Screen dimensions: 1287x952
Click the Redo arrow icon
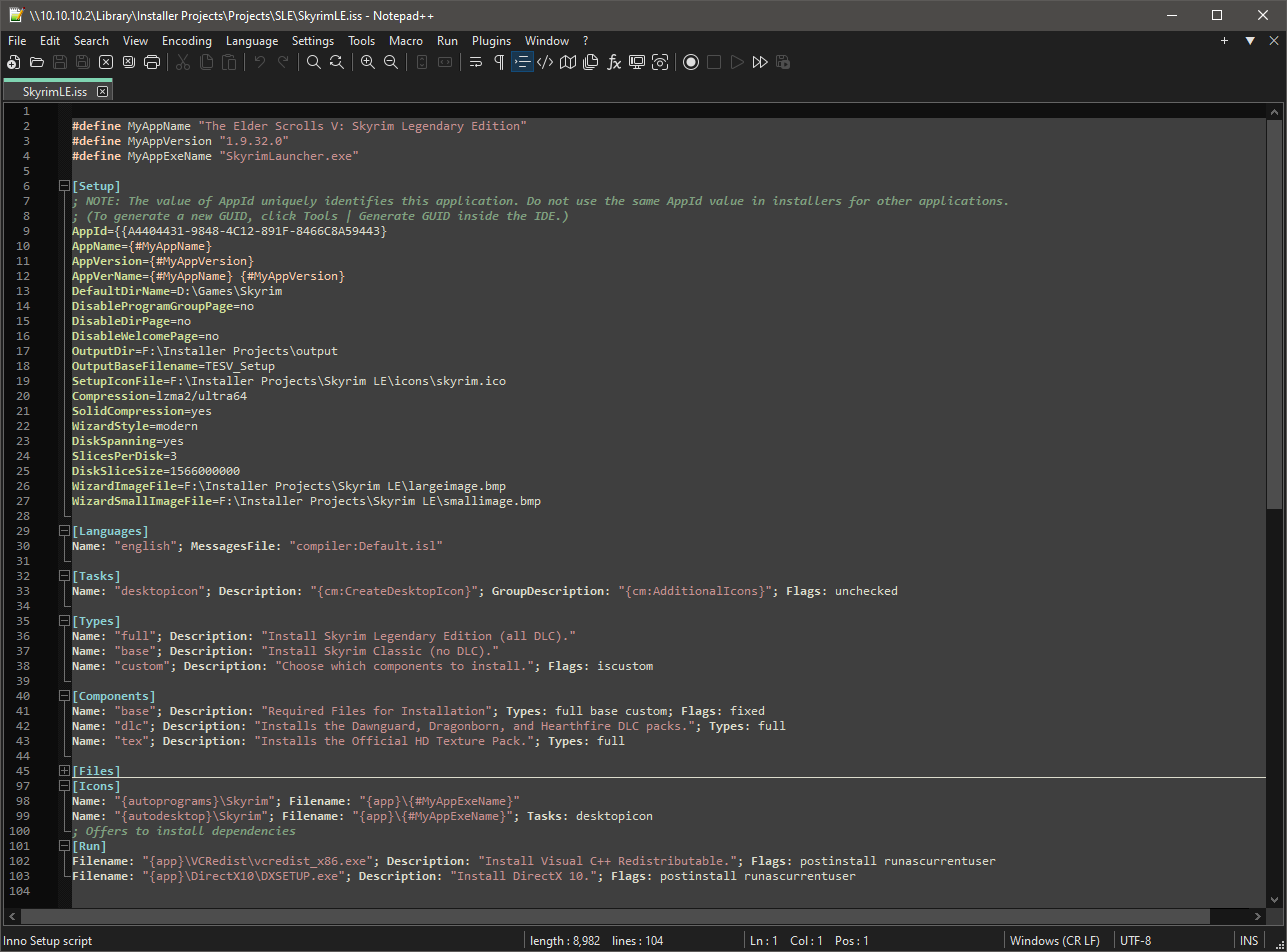283,62
